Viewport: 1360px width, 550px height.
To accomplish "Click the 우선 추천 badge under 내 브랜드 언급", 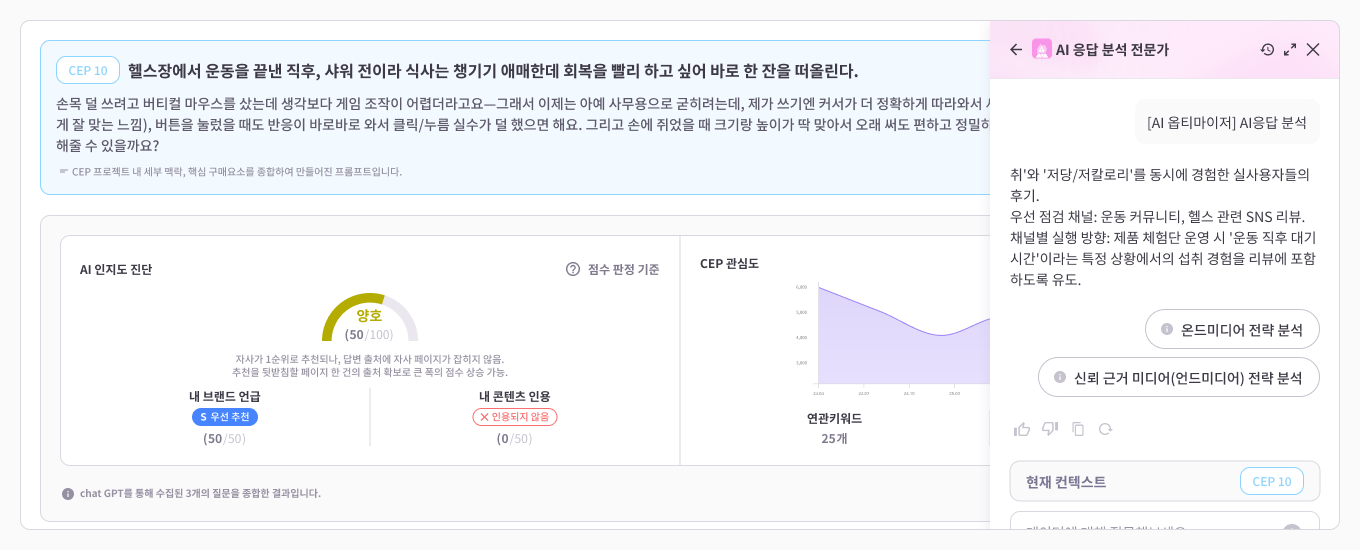I will 225,417.
